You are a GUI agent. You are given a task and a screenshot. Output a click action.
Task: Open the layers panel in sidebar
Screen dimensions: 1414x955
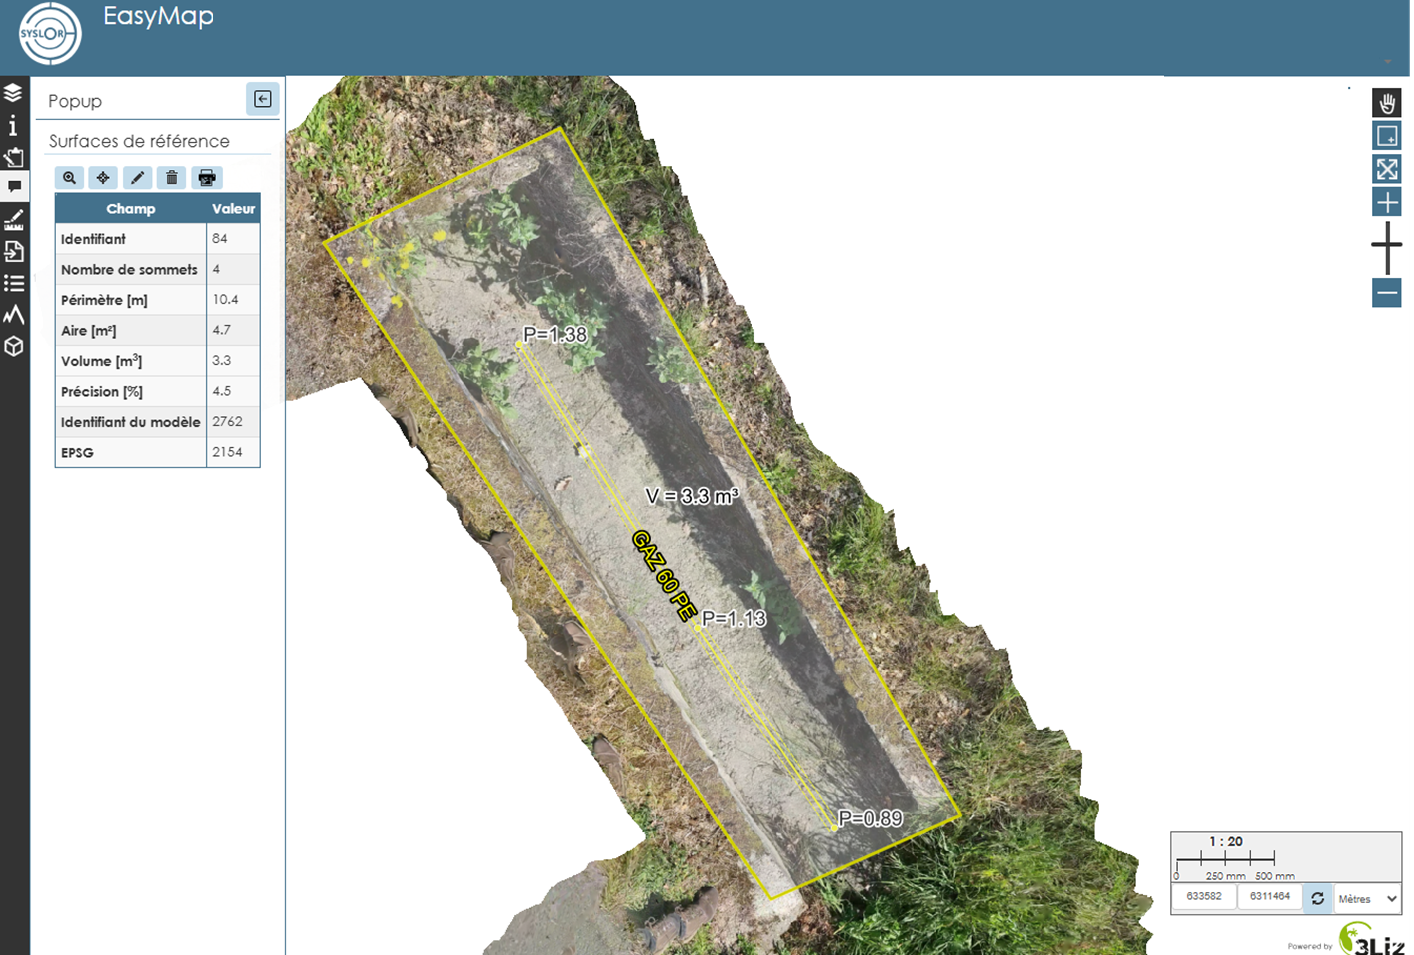click(13, 93)
